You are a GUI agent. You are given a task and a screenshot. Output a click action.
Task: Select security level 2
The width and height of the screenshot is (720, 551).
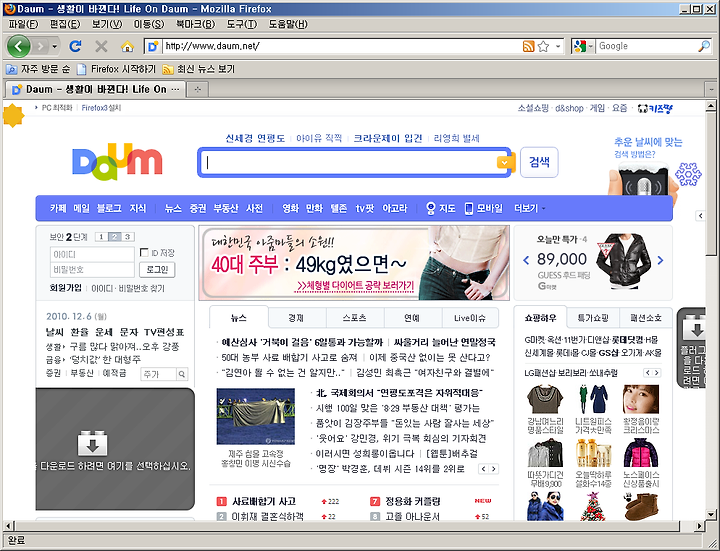(x=114, y=236)
